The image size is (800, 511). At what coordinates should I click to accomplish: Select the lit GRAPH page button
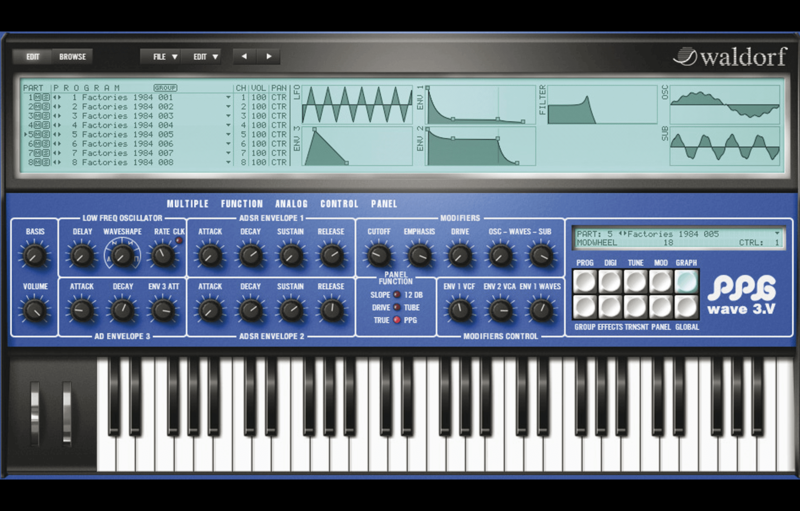click(x=686, y=281)
